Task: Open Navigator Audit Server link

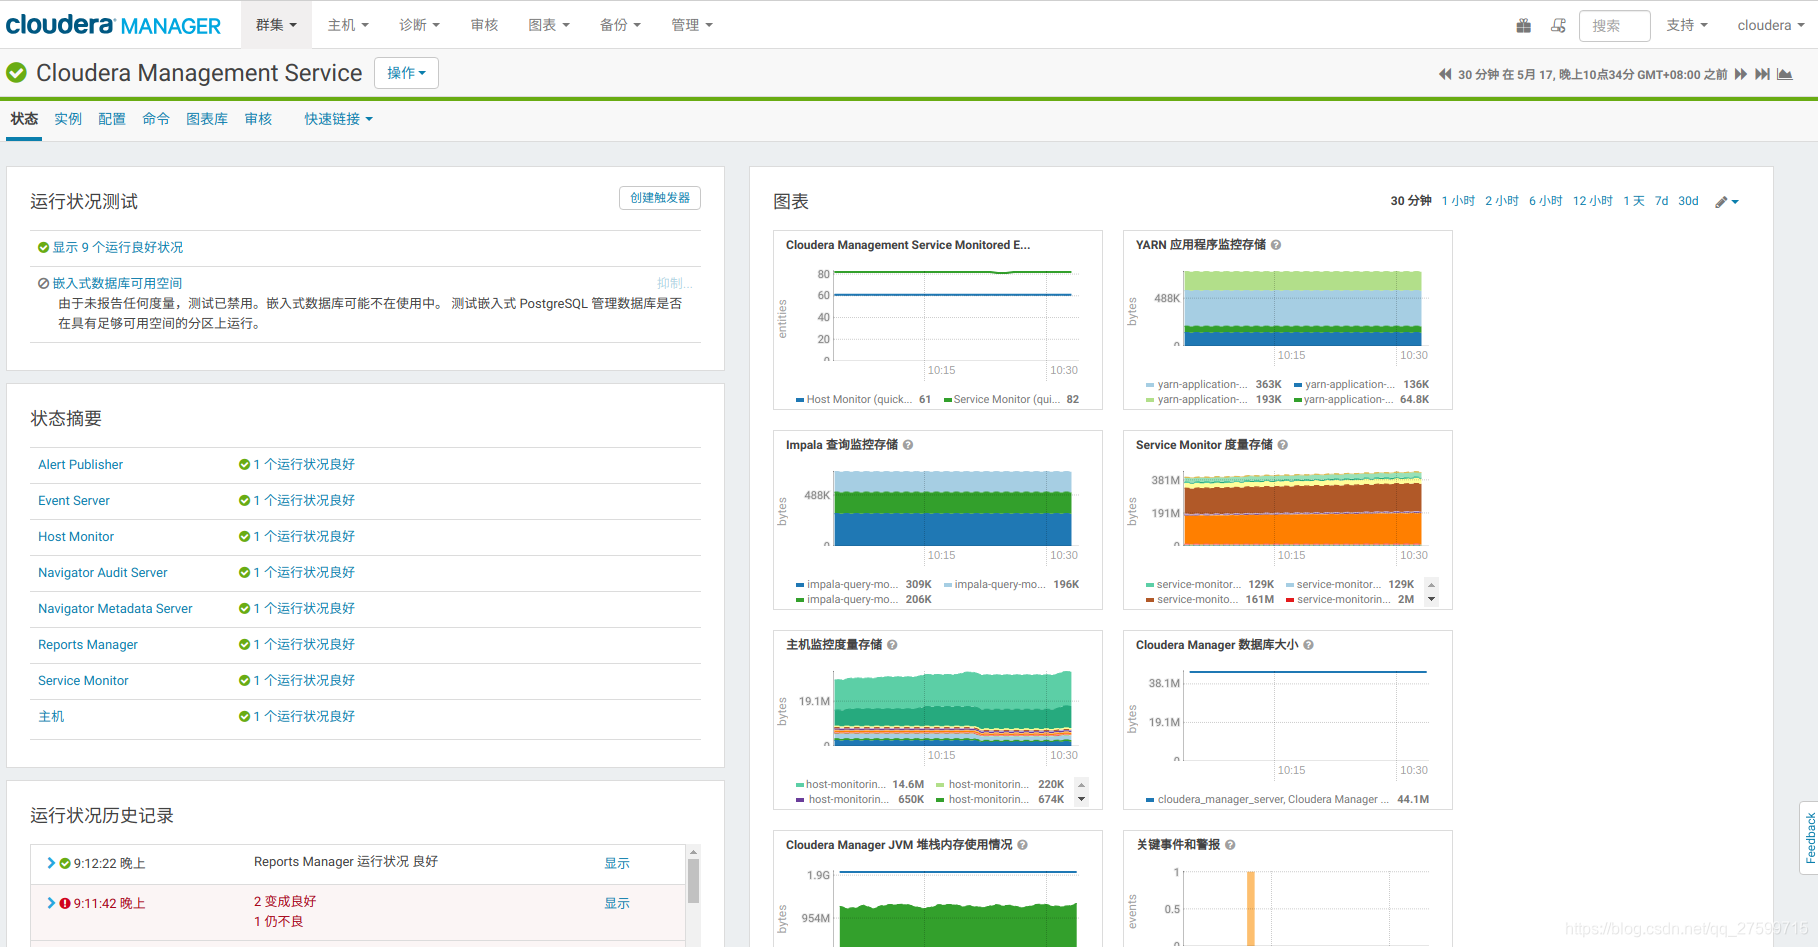Action: pyautogui.click(x=103, y=573)
